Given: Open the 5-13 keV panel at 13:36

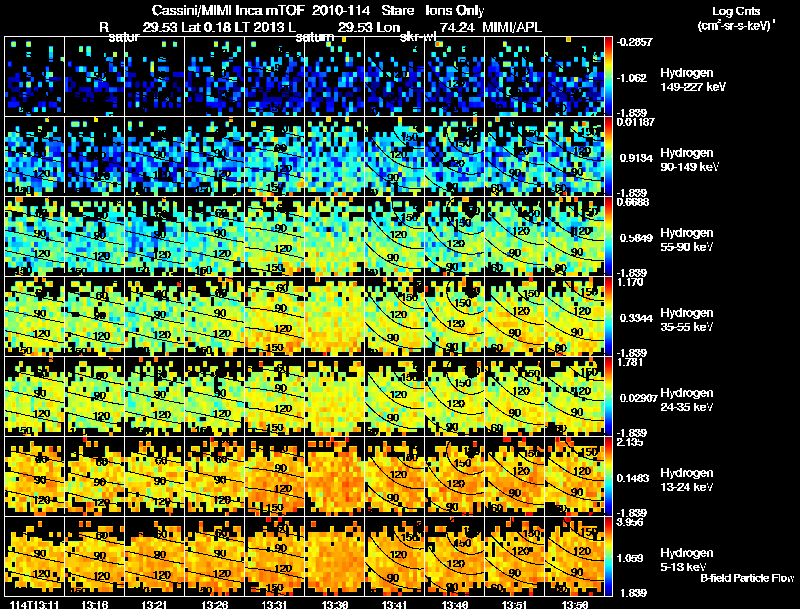Looking at the screenshot, I should (335, 556).
